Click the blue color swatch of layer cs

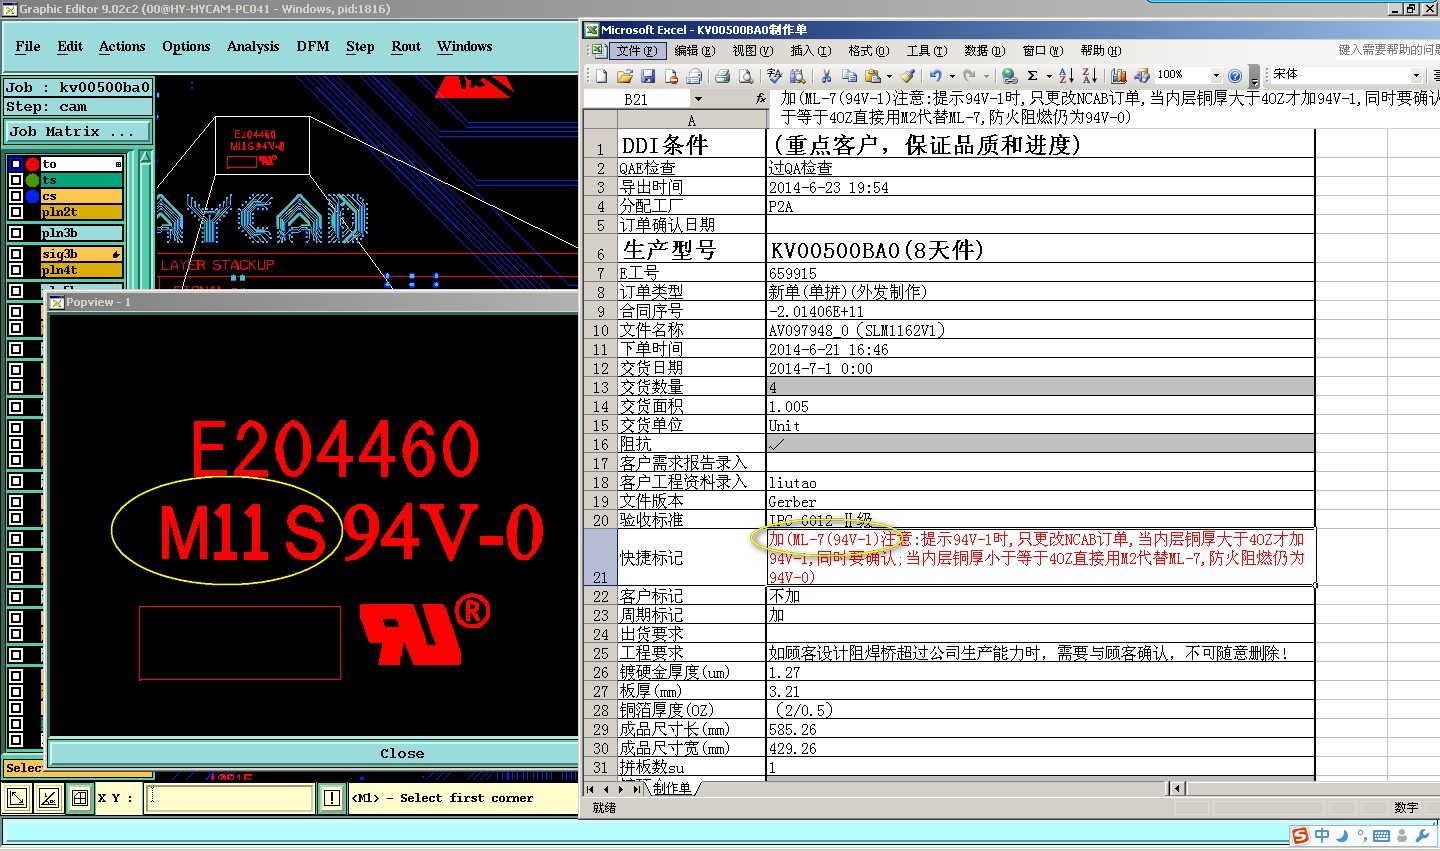click(x=33, y=196)
